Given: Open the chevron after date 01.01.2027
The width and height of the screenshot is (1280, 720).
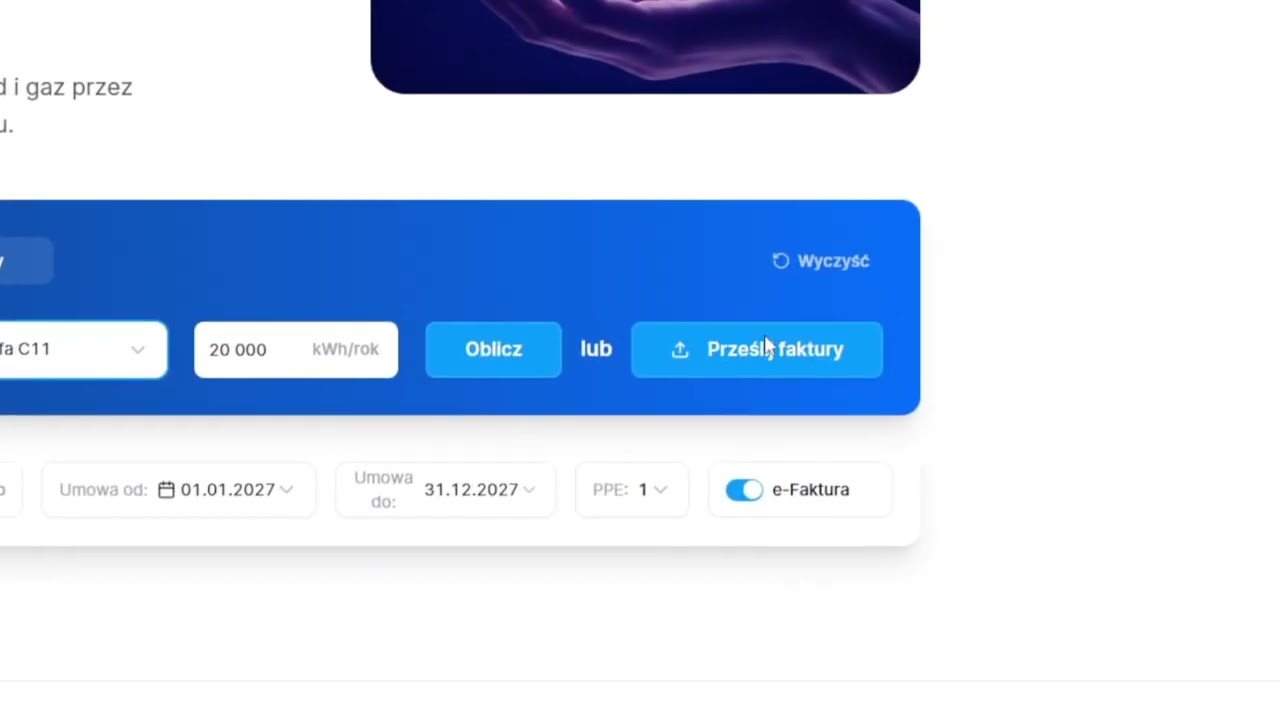Looking at the screenshot, I should pos(287,489).
